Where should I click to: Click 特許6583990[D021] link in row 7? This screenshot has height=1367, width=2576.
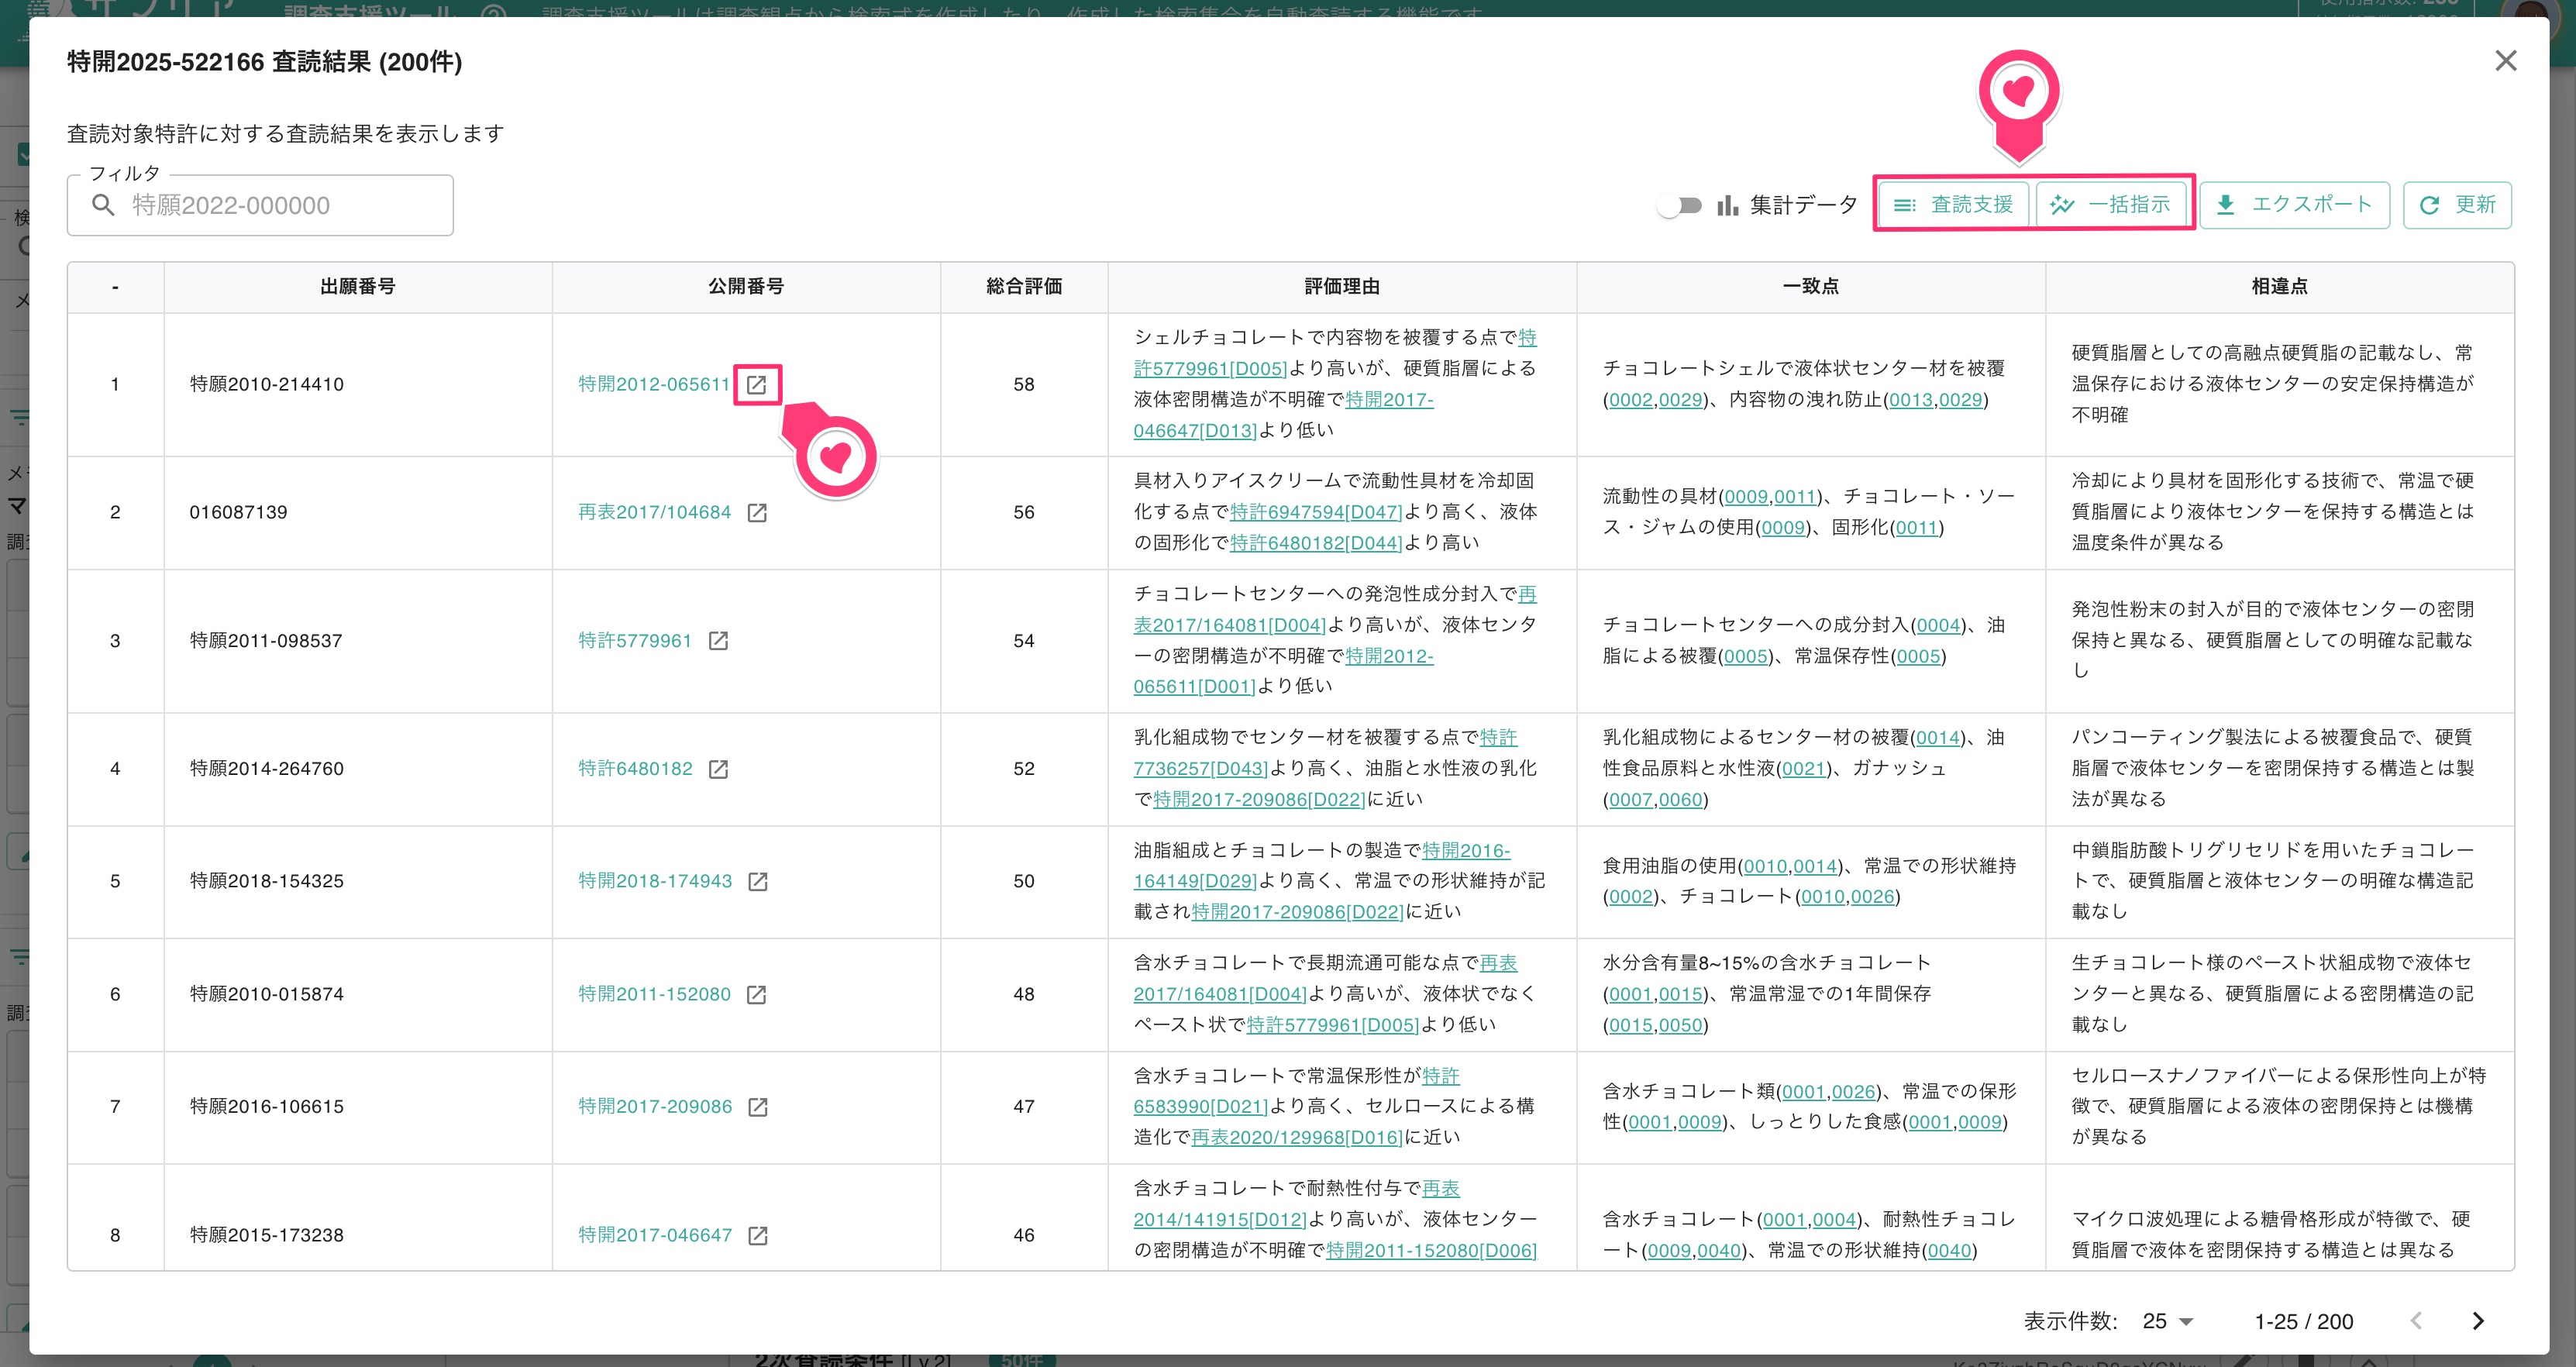click(x=1200, y=1106)
